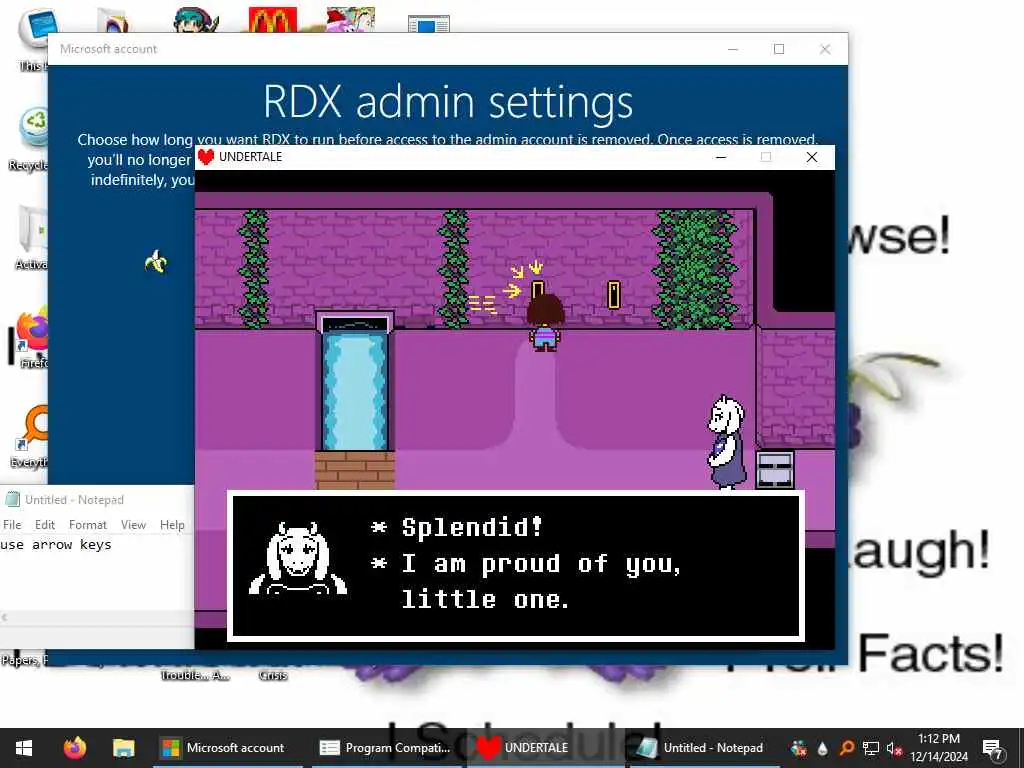Click the banana icon on the blue panel
Viewport: 1024px width, 768px height.
155,262
